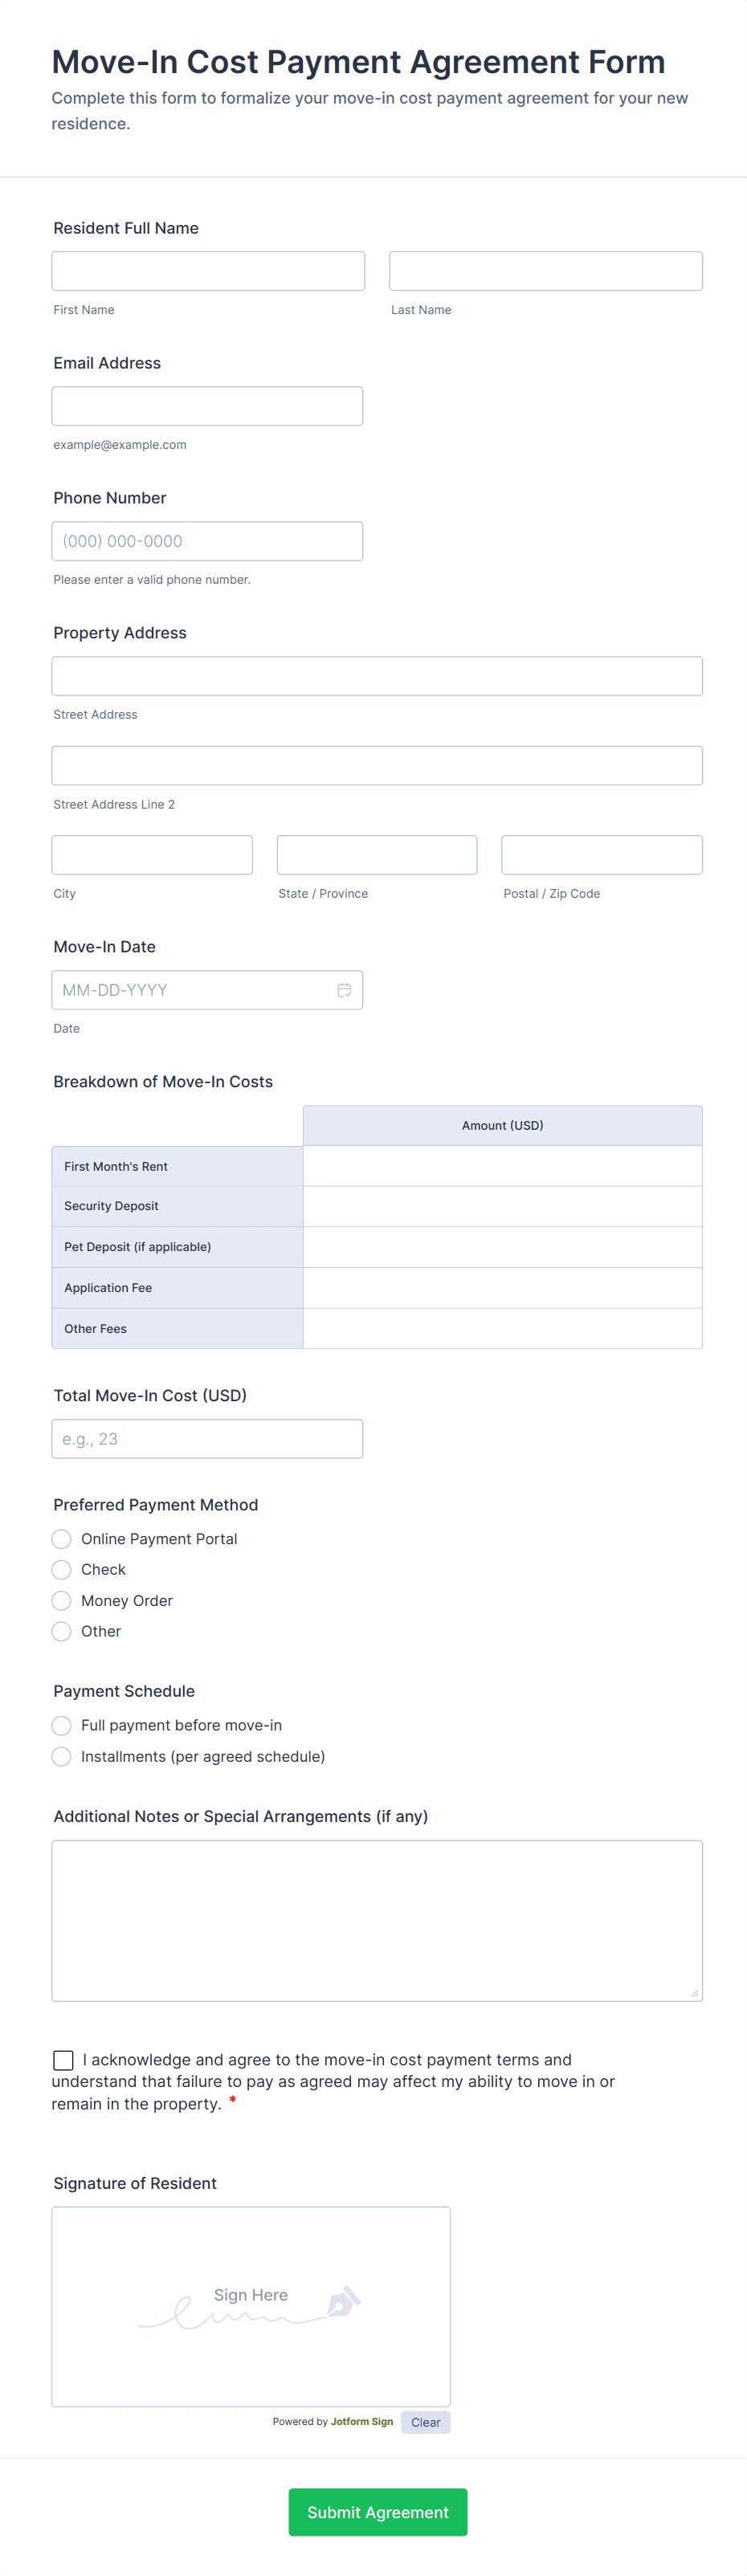The height and width of the screenshot is (2576, 747).
Task: Click the Security Deposit amount cell
Action: [x=502, y=1206]
